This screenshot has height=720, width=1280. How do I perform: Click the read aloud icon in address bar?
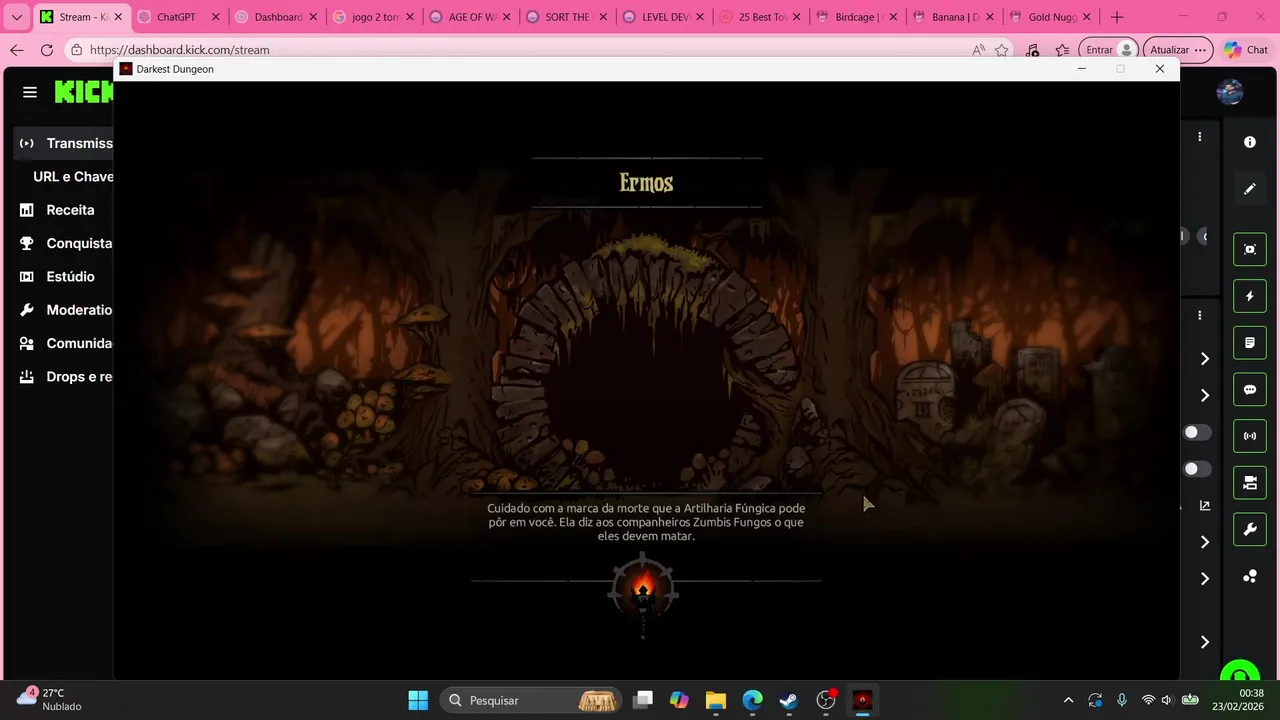pos(978,50)
